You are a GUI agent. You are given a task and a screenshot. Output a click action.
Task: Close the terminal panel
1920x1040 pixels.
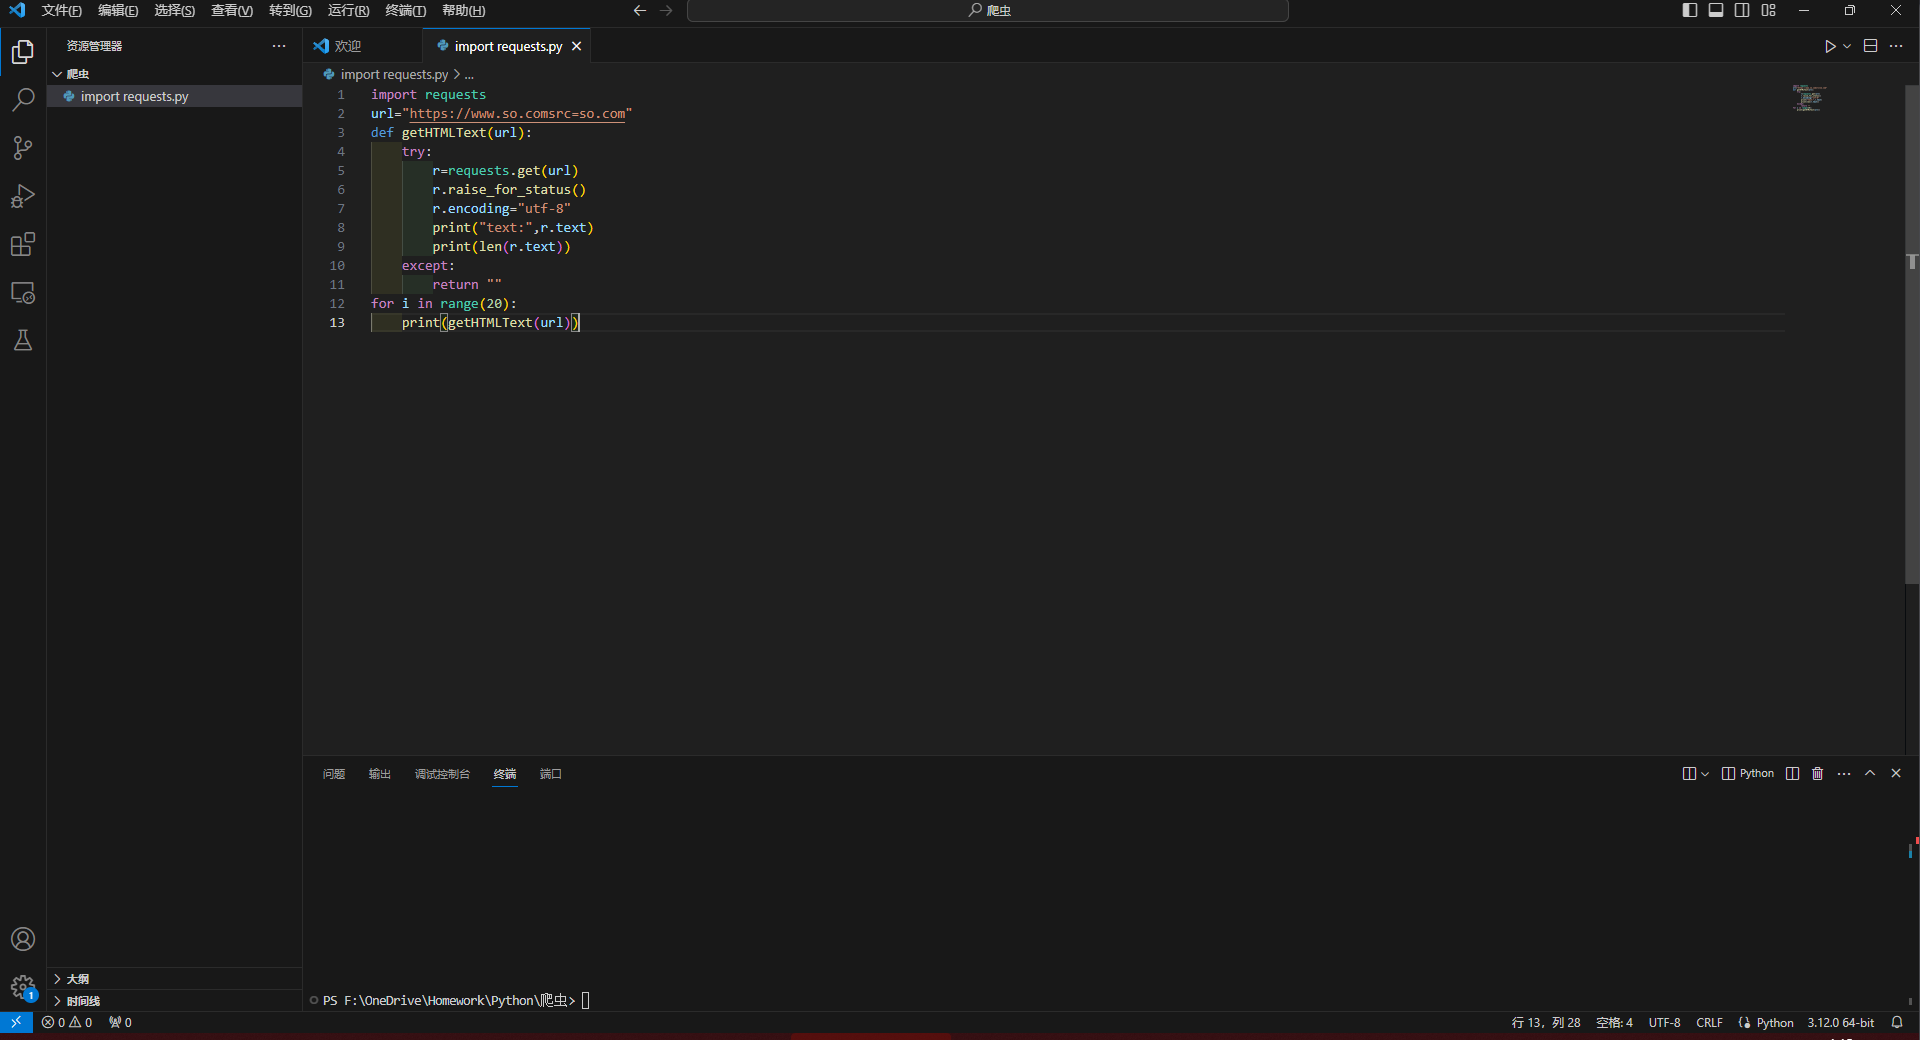[1896, 773]
